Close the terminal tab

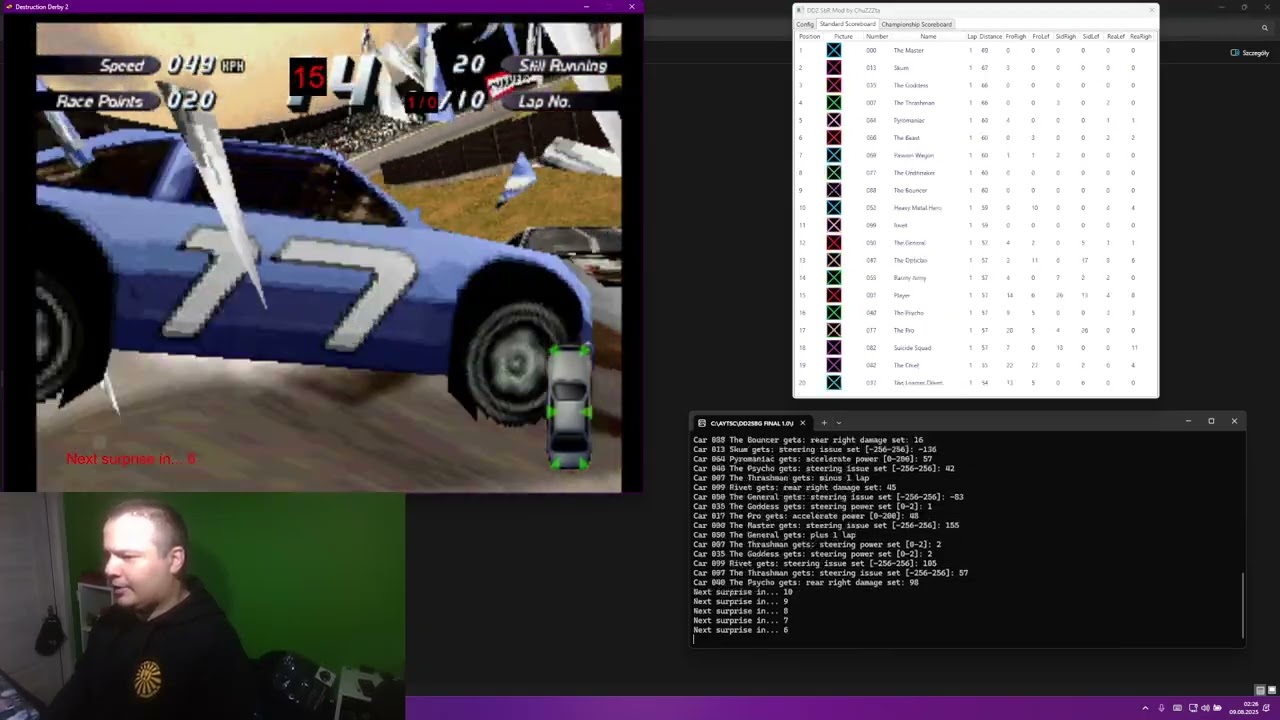click(x=802, y=423)
